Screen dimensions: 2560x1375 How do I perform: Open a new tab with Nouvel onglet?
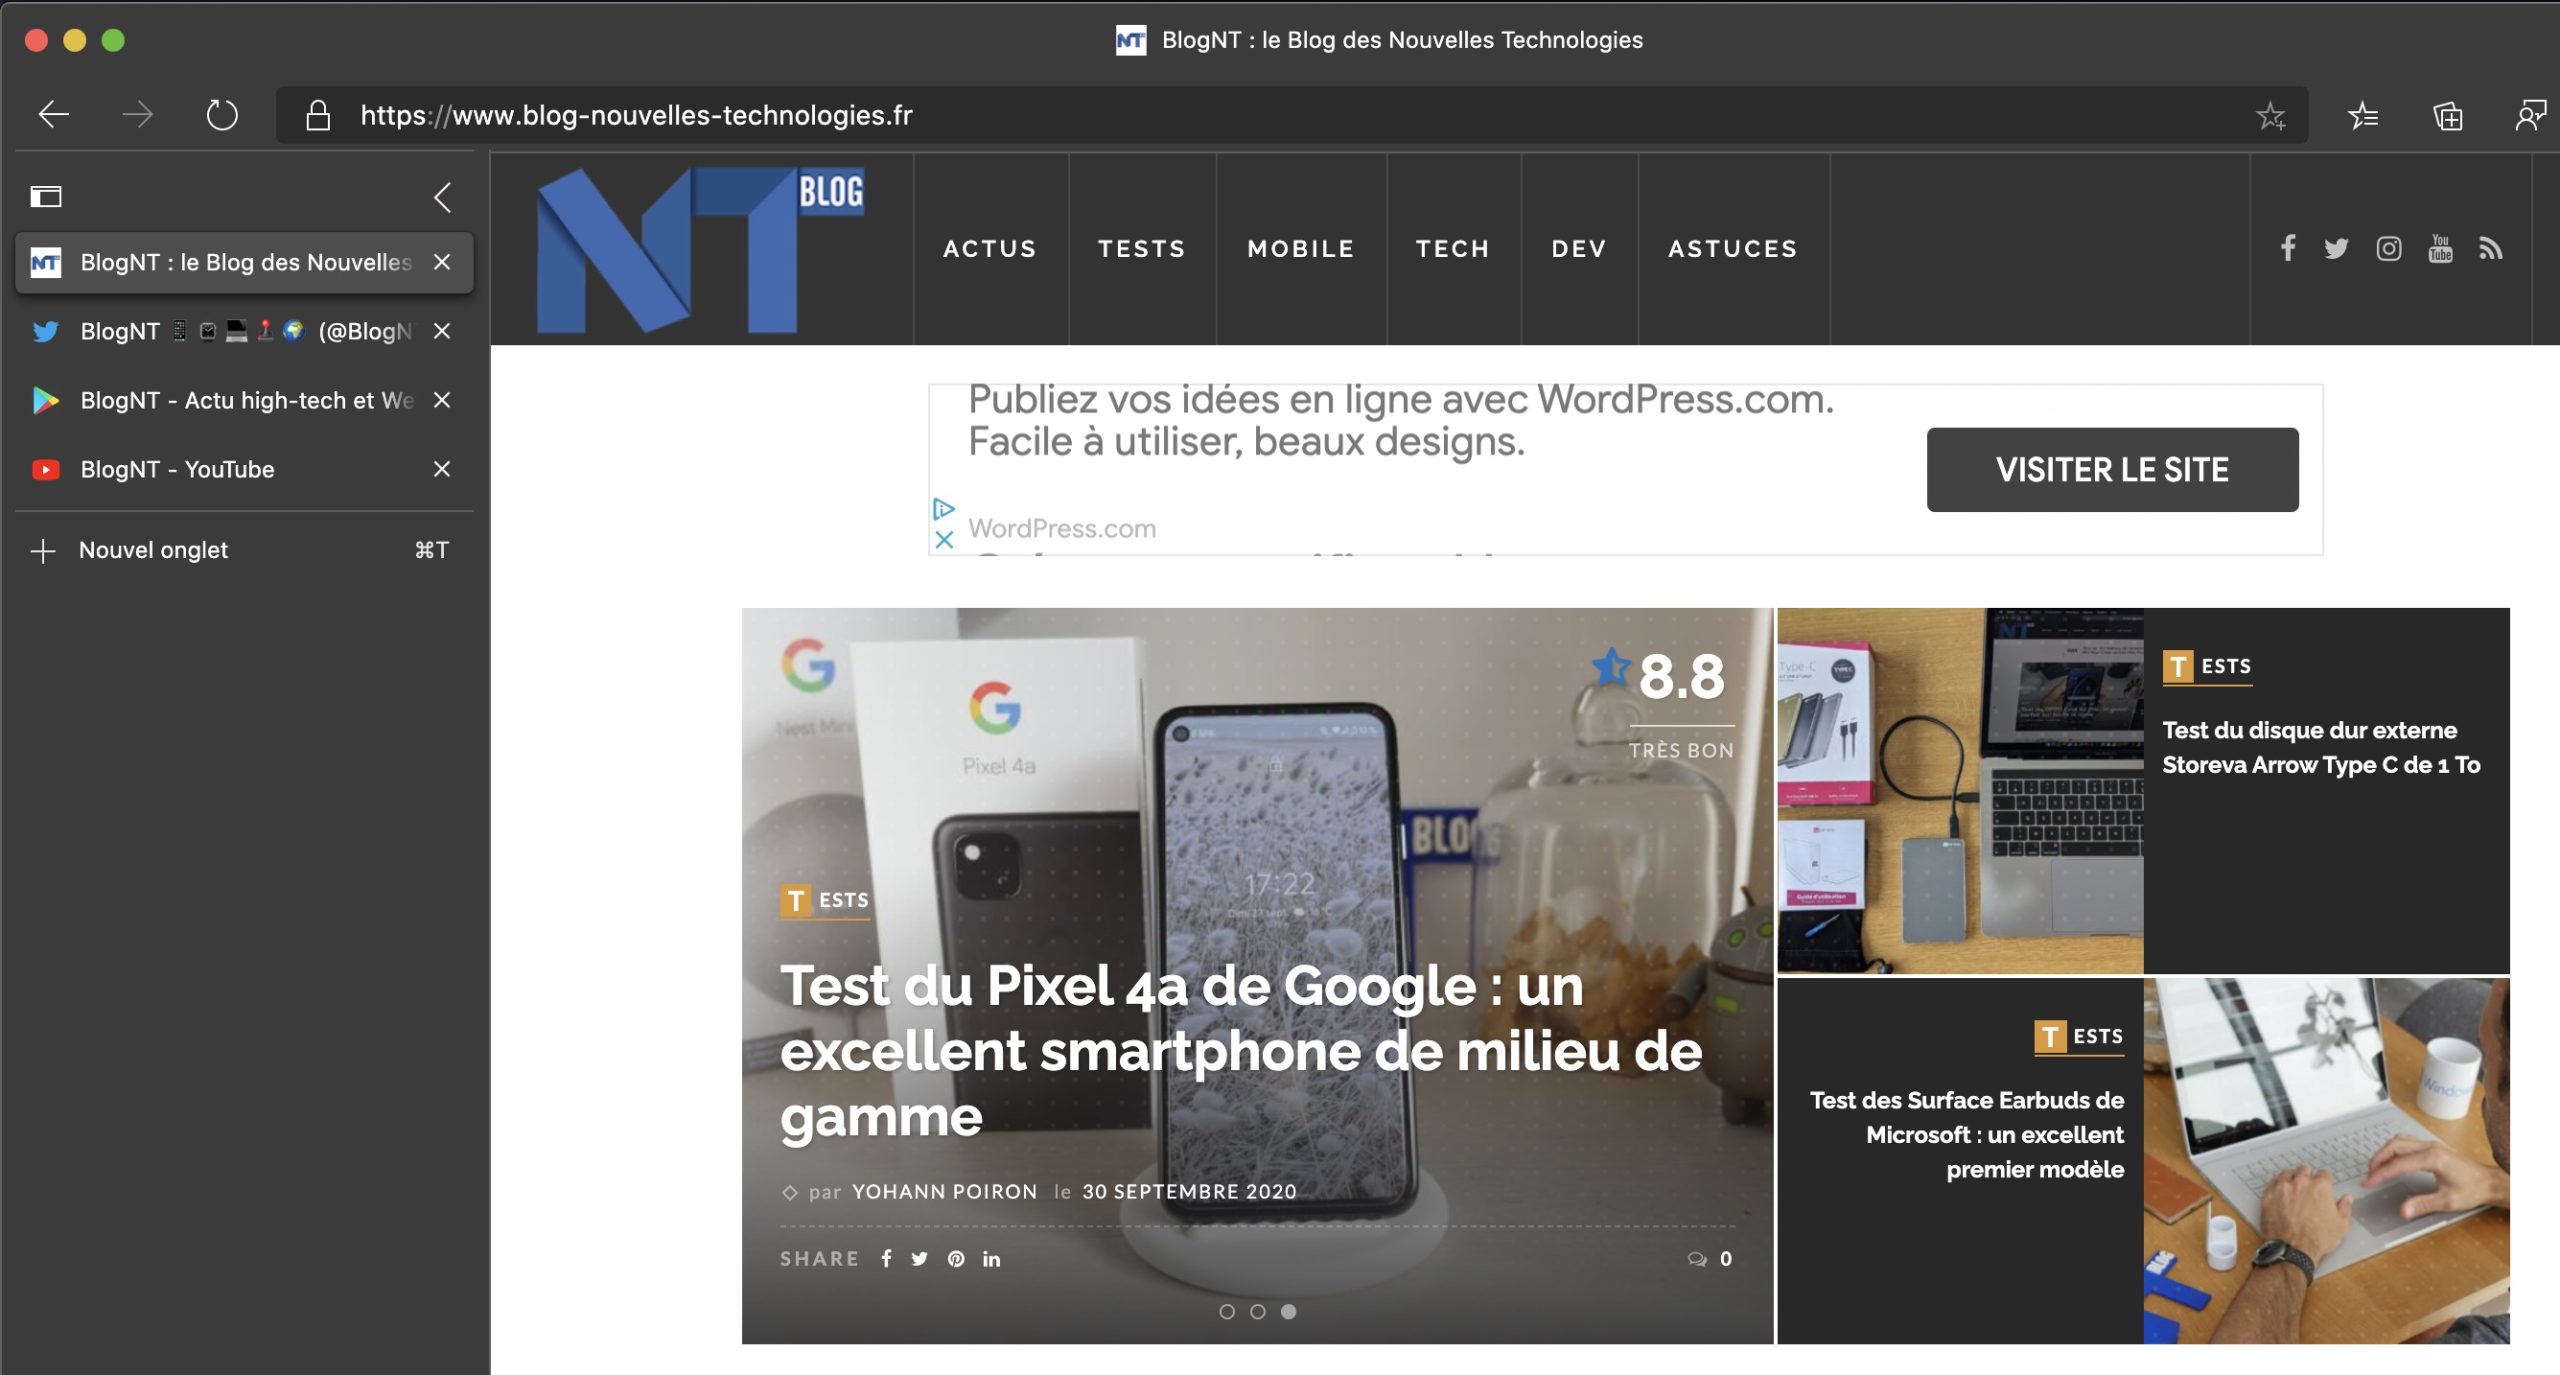coord(152,549)
